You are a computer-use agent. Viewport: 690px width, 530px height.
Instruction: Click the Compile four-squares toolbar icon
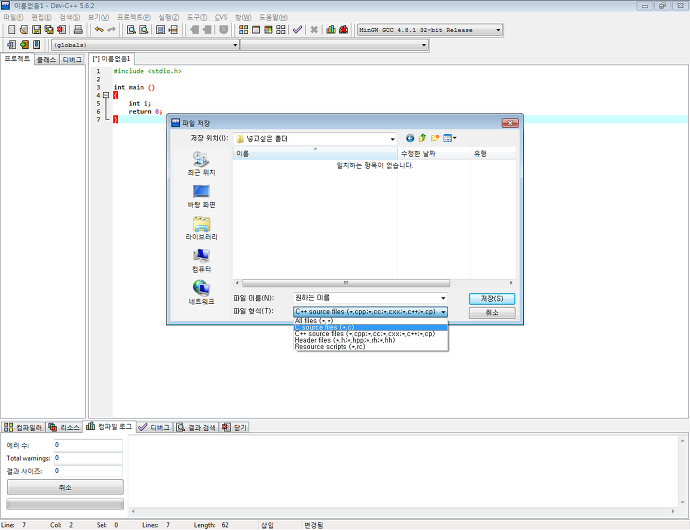tap(243, 29)
